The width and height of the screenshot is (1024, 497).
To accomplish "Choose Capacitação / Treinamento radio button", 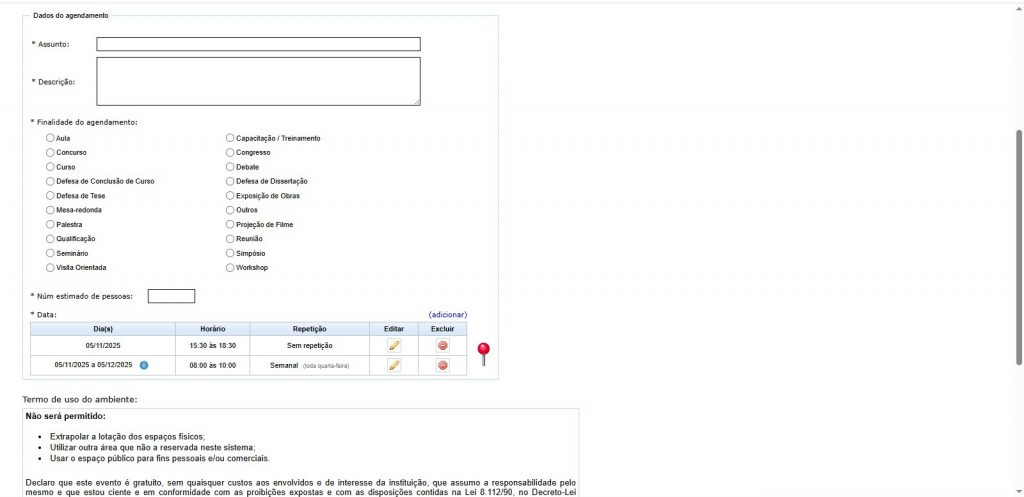I will pos(230,138).
